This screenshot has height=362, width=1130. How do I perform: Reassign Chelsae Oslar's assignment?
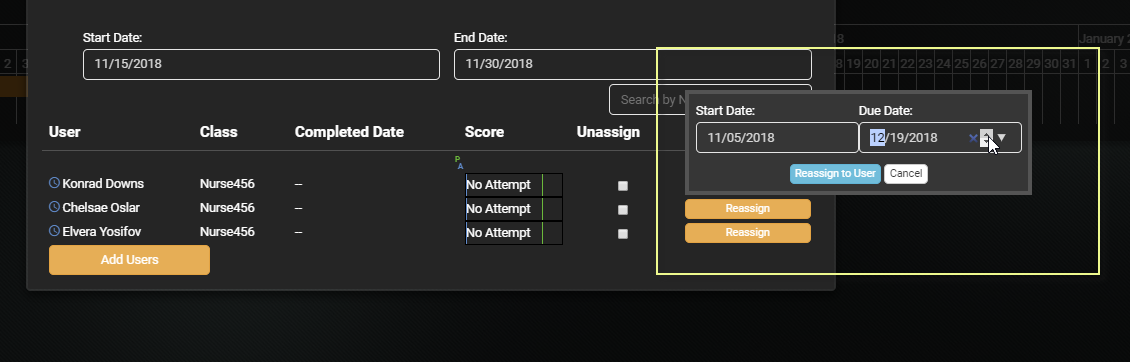747,208
